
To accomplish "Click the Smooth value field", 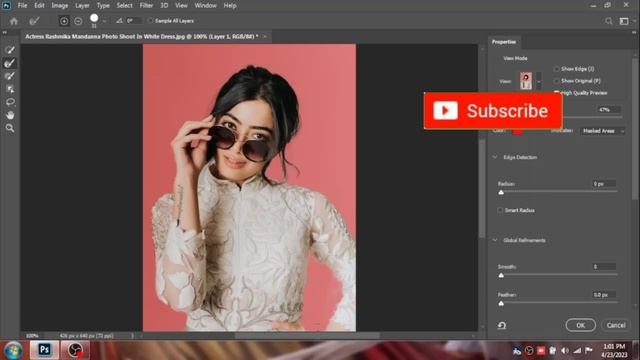I will point(604,267).
